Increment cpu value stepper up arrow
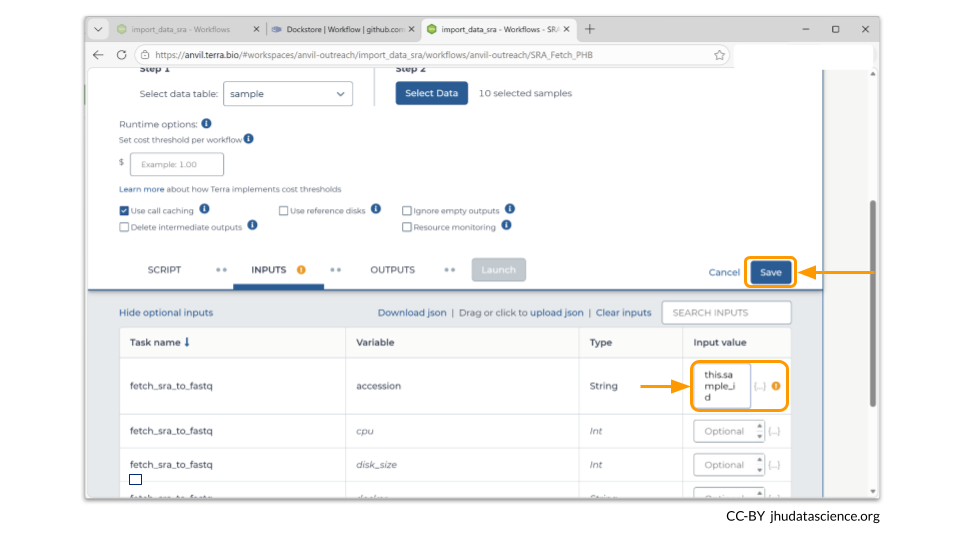The width and height of the screenshot is (960, 540). [759, 426]
